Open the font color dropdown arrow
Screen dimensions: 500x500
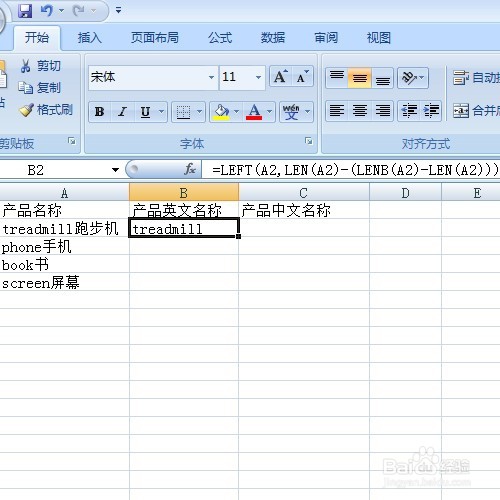click(x=270, y=112)
